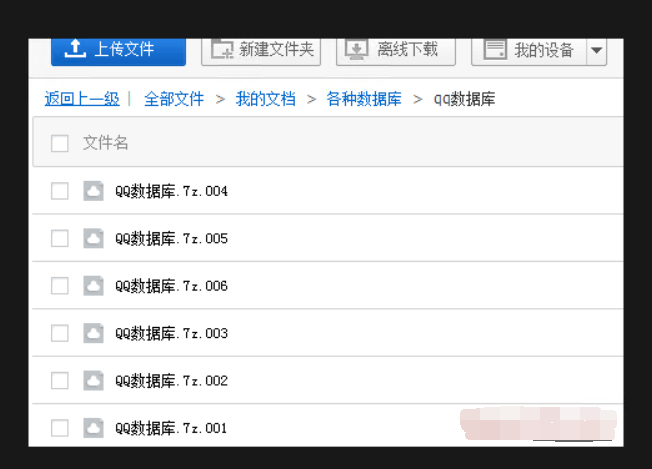Open file name QQ数据库.7z.003
This screenshot has height=469, width=652.
pyautogui.click(x=171, y=333)
